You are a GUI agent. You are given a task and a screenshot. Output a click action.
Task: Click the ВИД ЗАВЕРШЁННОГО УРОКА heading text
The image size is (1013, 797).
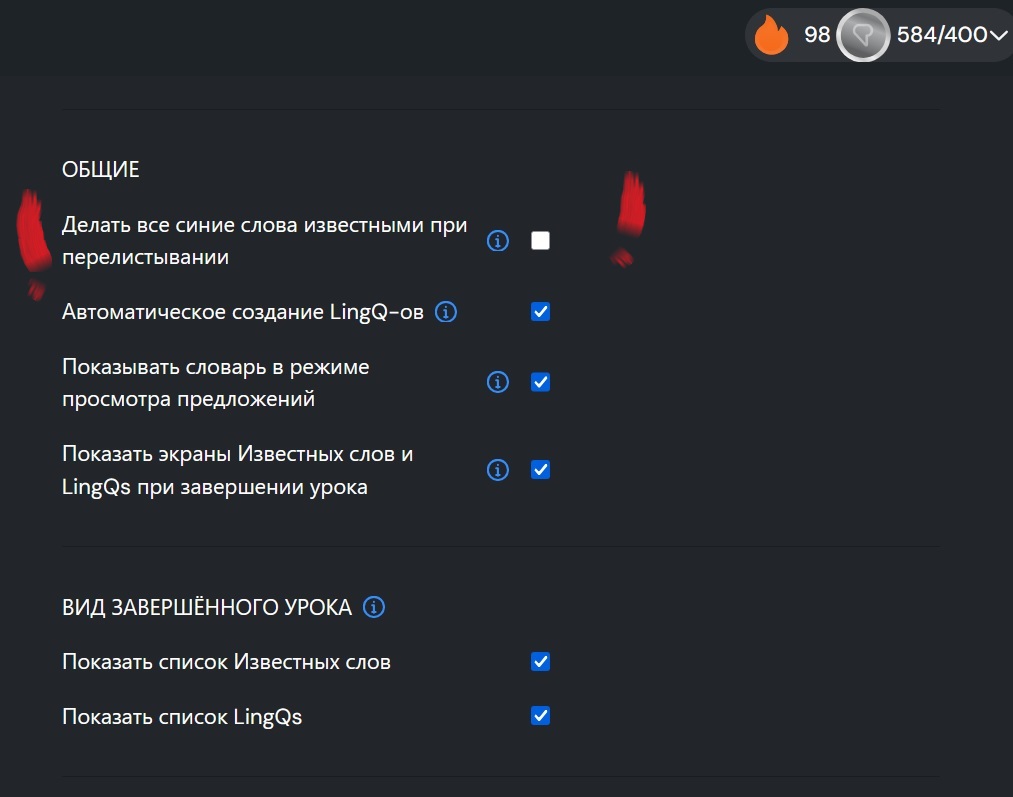(x=207, y=607)
